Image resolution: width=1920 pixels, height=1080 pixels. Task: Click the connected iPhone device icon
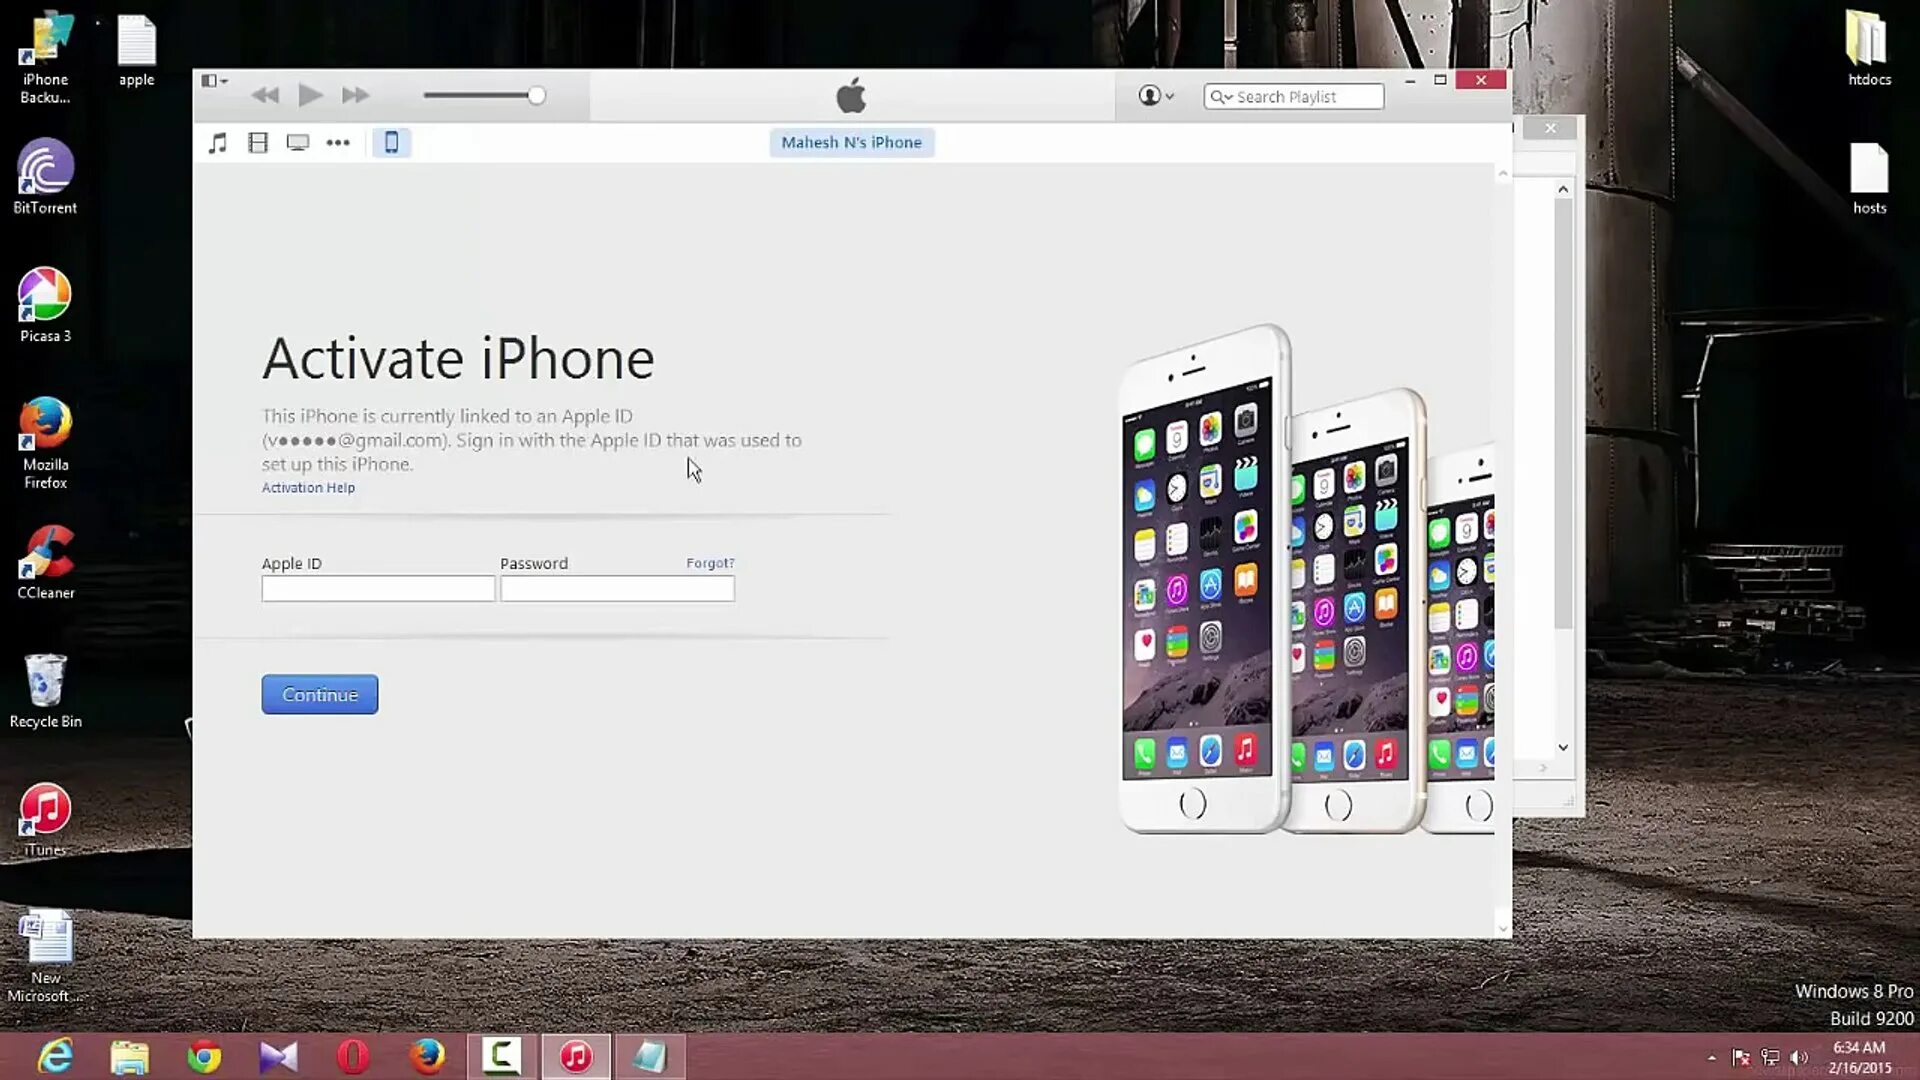pos(391,142)
